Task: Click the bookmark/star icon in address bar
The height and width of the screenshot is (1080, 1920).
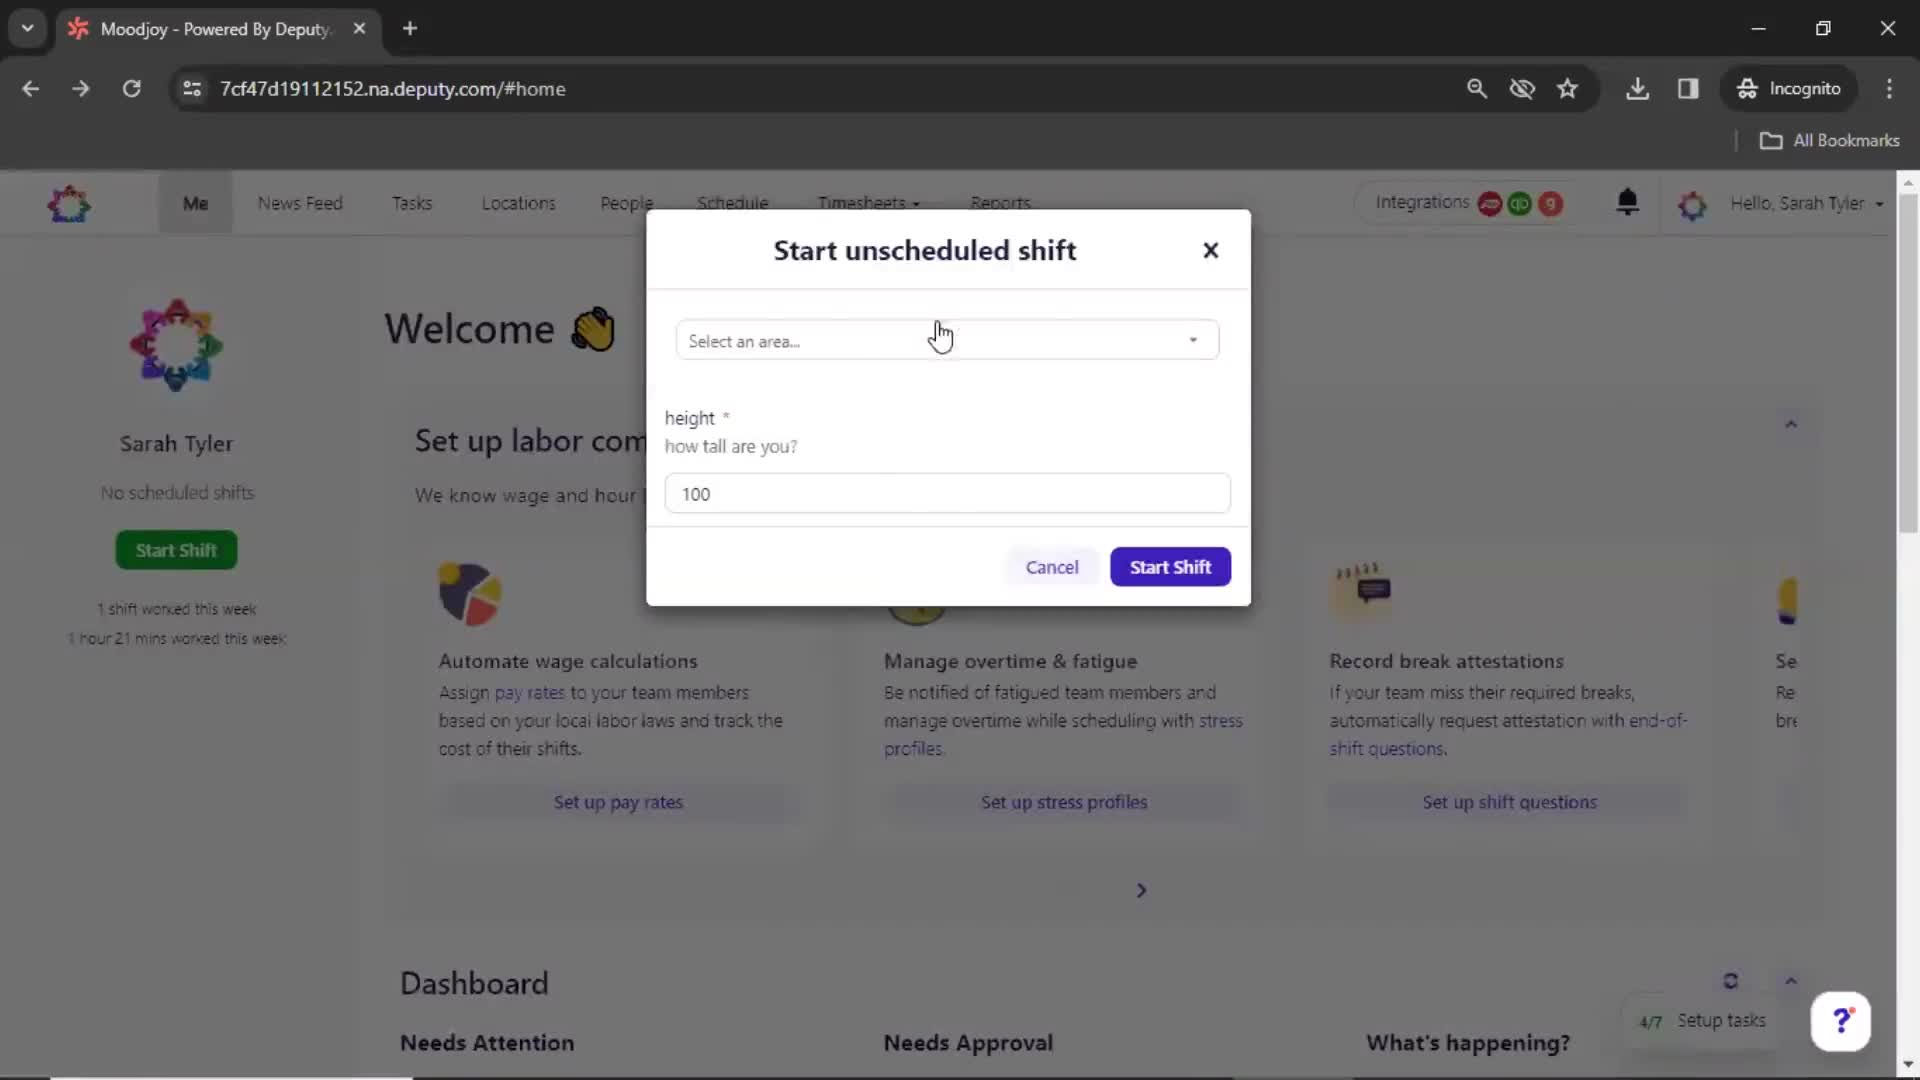Action: [1569, 88]
